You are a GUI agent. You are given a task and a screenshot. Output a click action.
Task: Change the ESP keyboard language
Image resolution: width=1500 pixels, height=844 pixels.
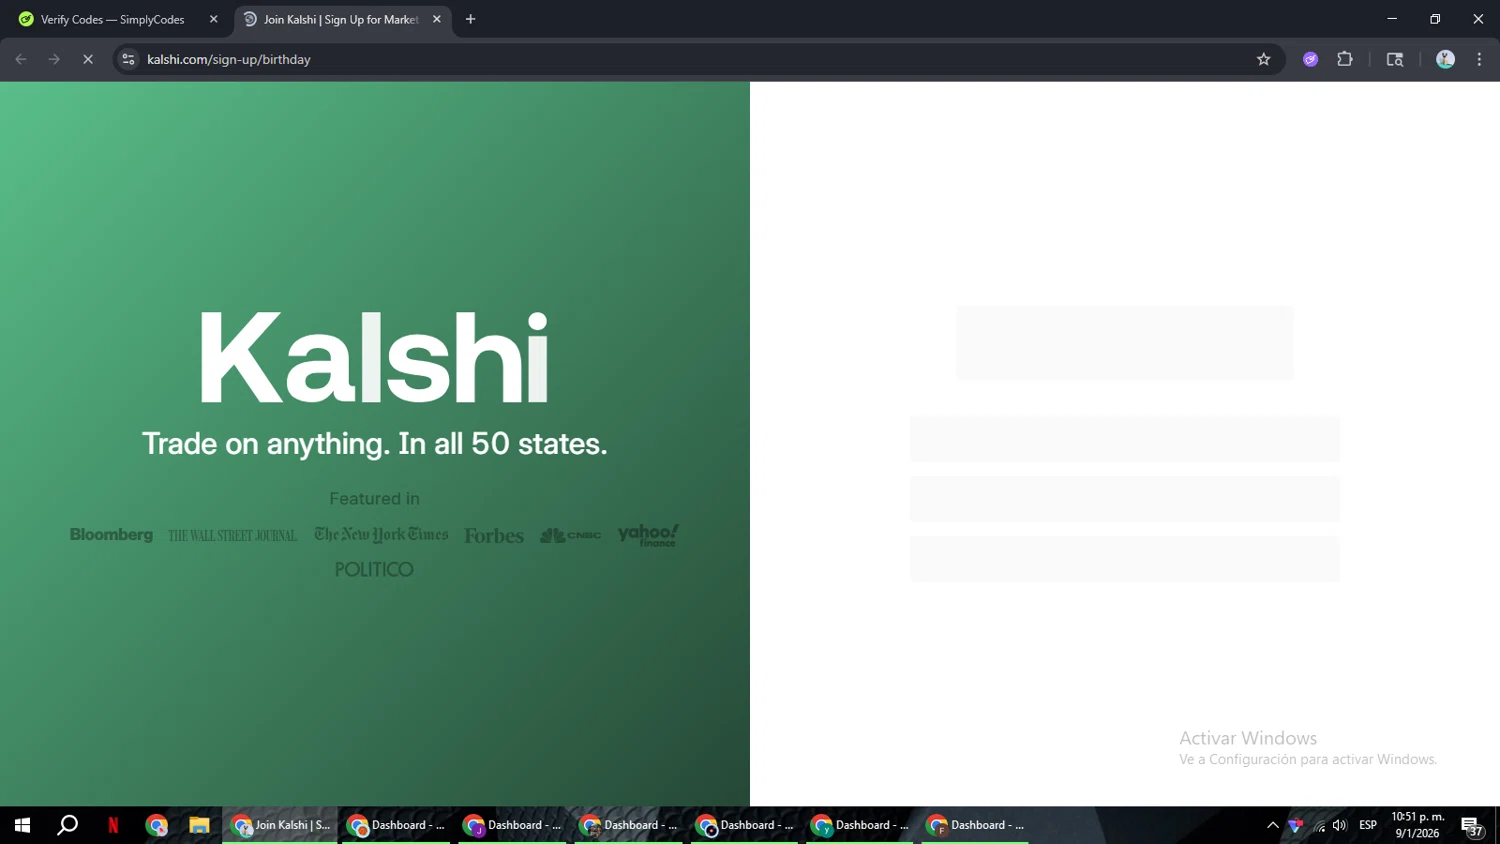tap(1368, 825)
